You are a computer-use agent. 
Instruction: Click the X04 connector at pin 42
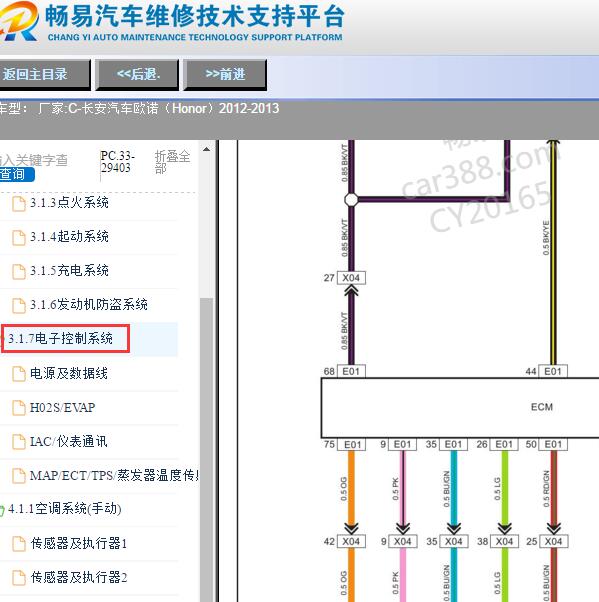click(x=351, y=541)
